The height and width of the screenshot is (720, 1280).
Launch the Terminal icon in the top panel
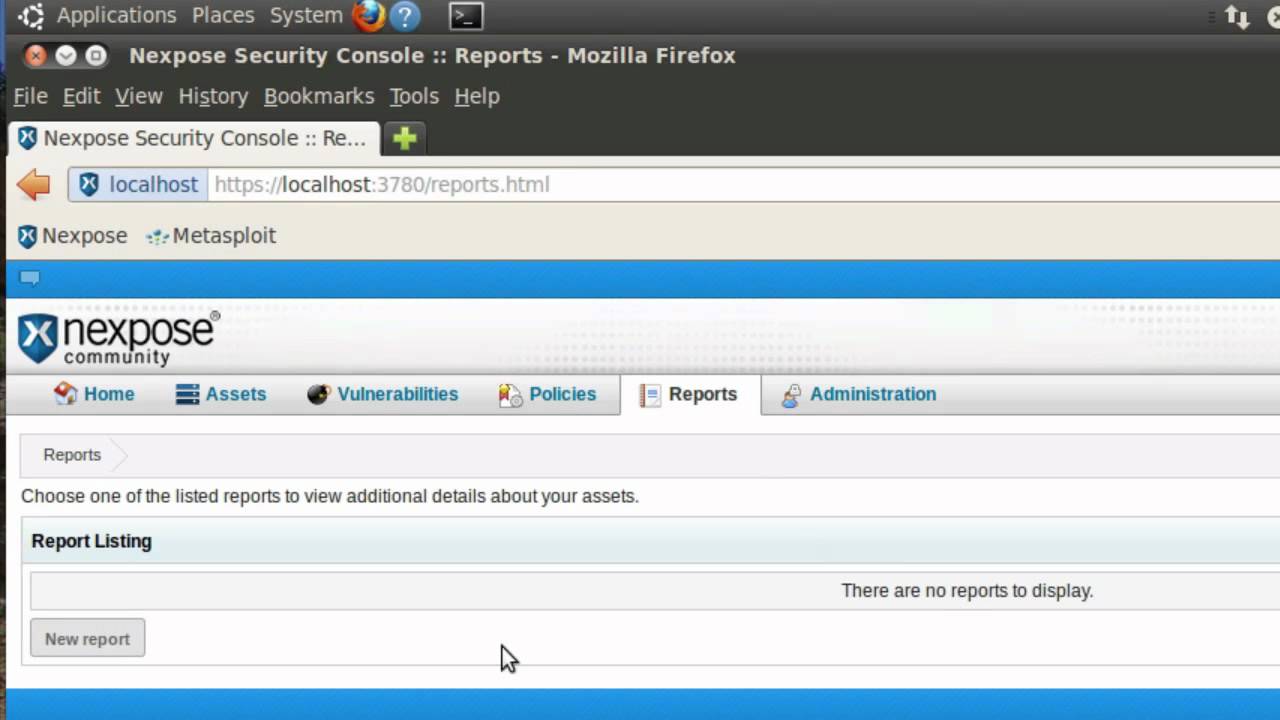[466, 16]
